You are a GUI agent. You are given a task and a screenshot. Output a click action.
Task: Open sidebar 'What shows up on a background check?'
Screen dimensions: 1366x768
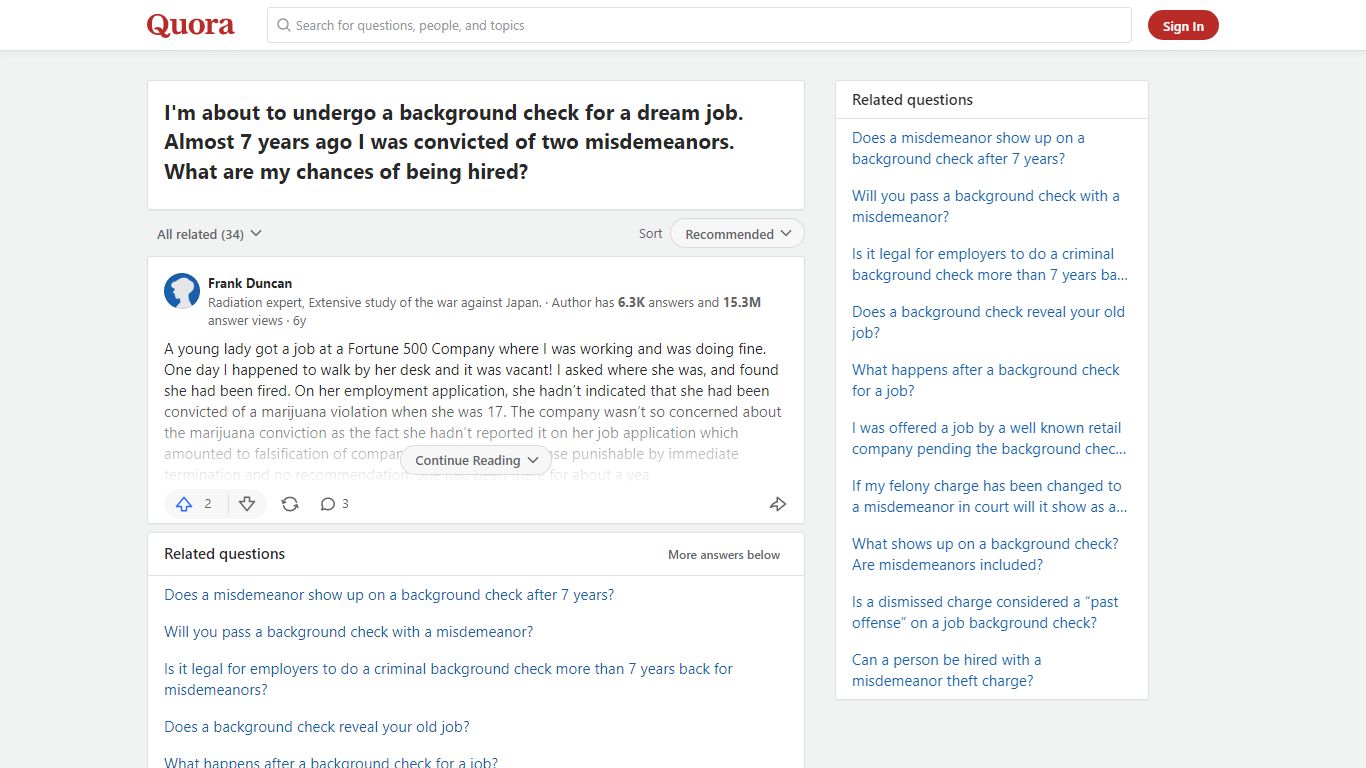985,554
